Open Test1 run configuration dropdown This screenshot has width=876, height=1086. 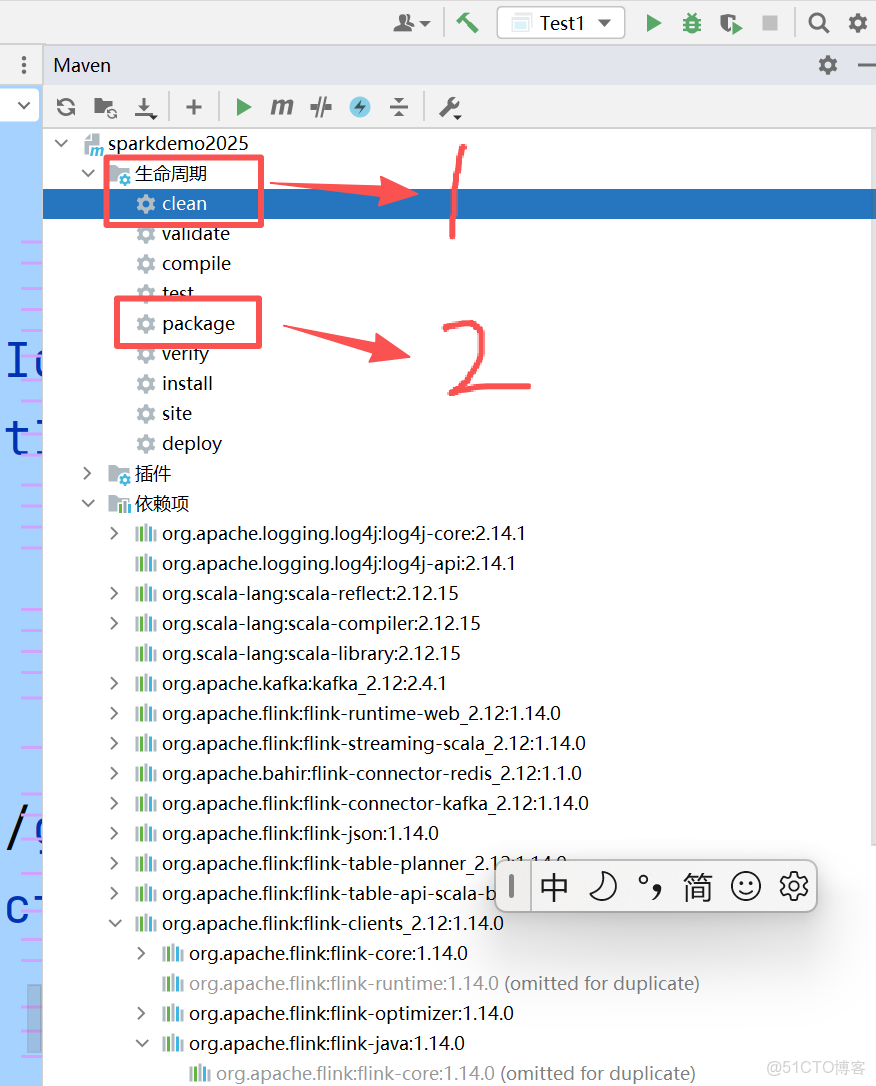(x=561, y=23)
